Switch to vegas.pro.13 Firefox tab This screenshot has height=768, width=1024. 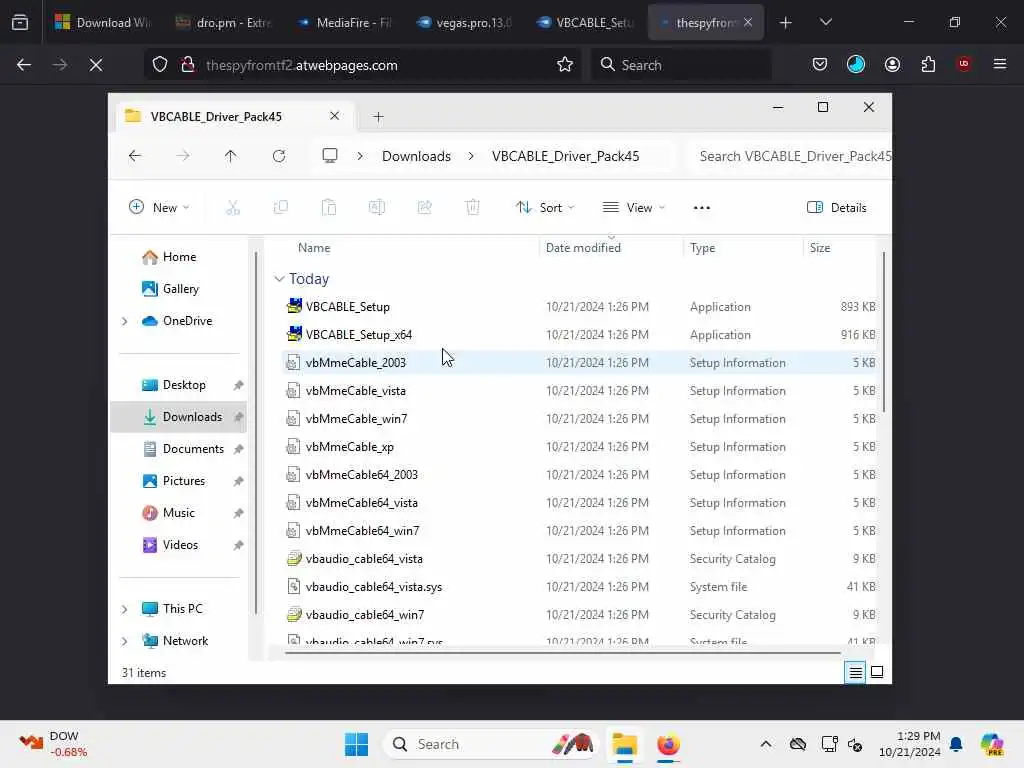coord(464,22)
